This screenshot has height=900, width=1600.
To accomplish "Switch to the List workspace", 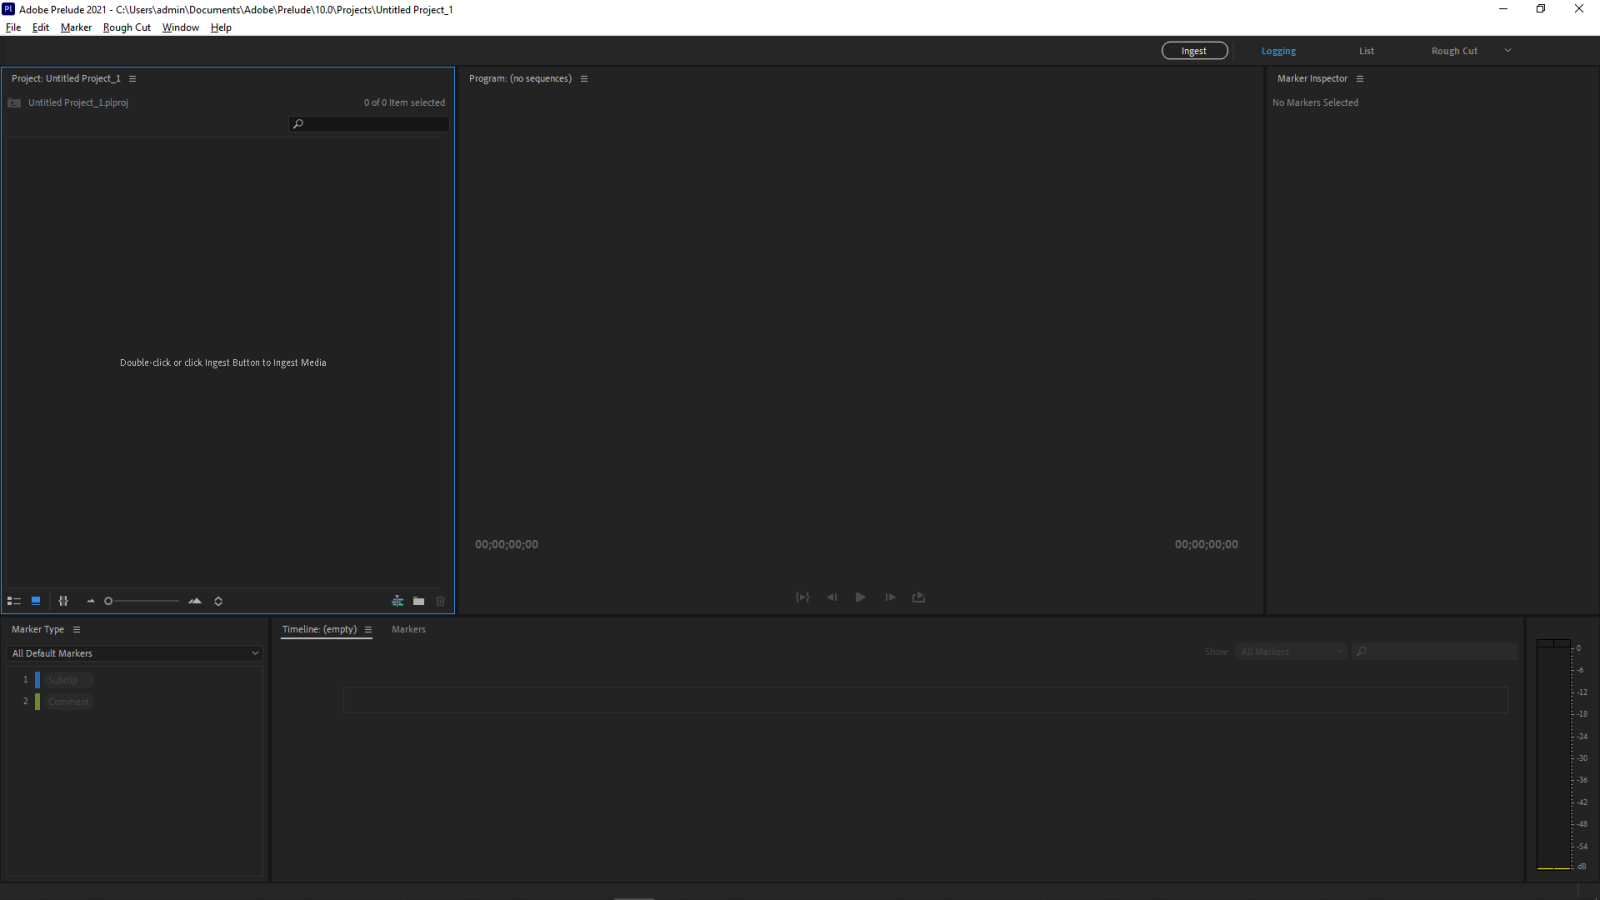I will [1366, 51].
